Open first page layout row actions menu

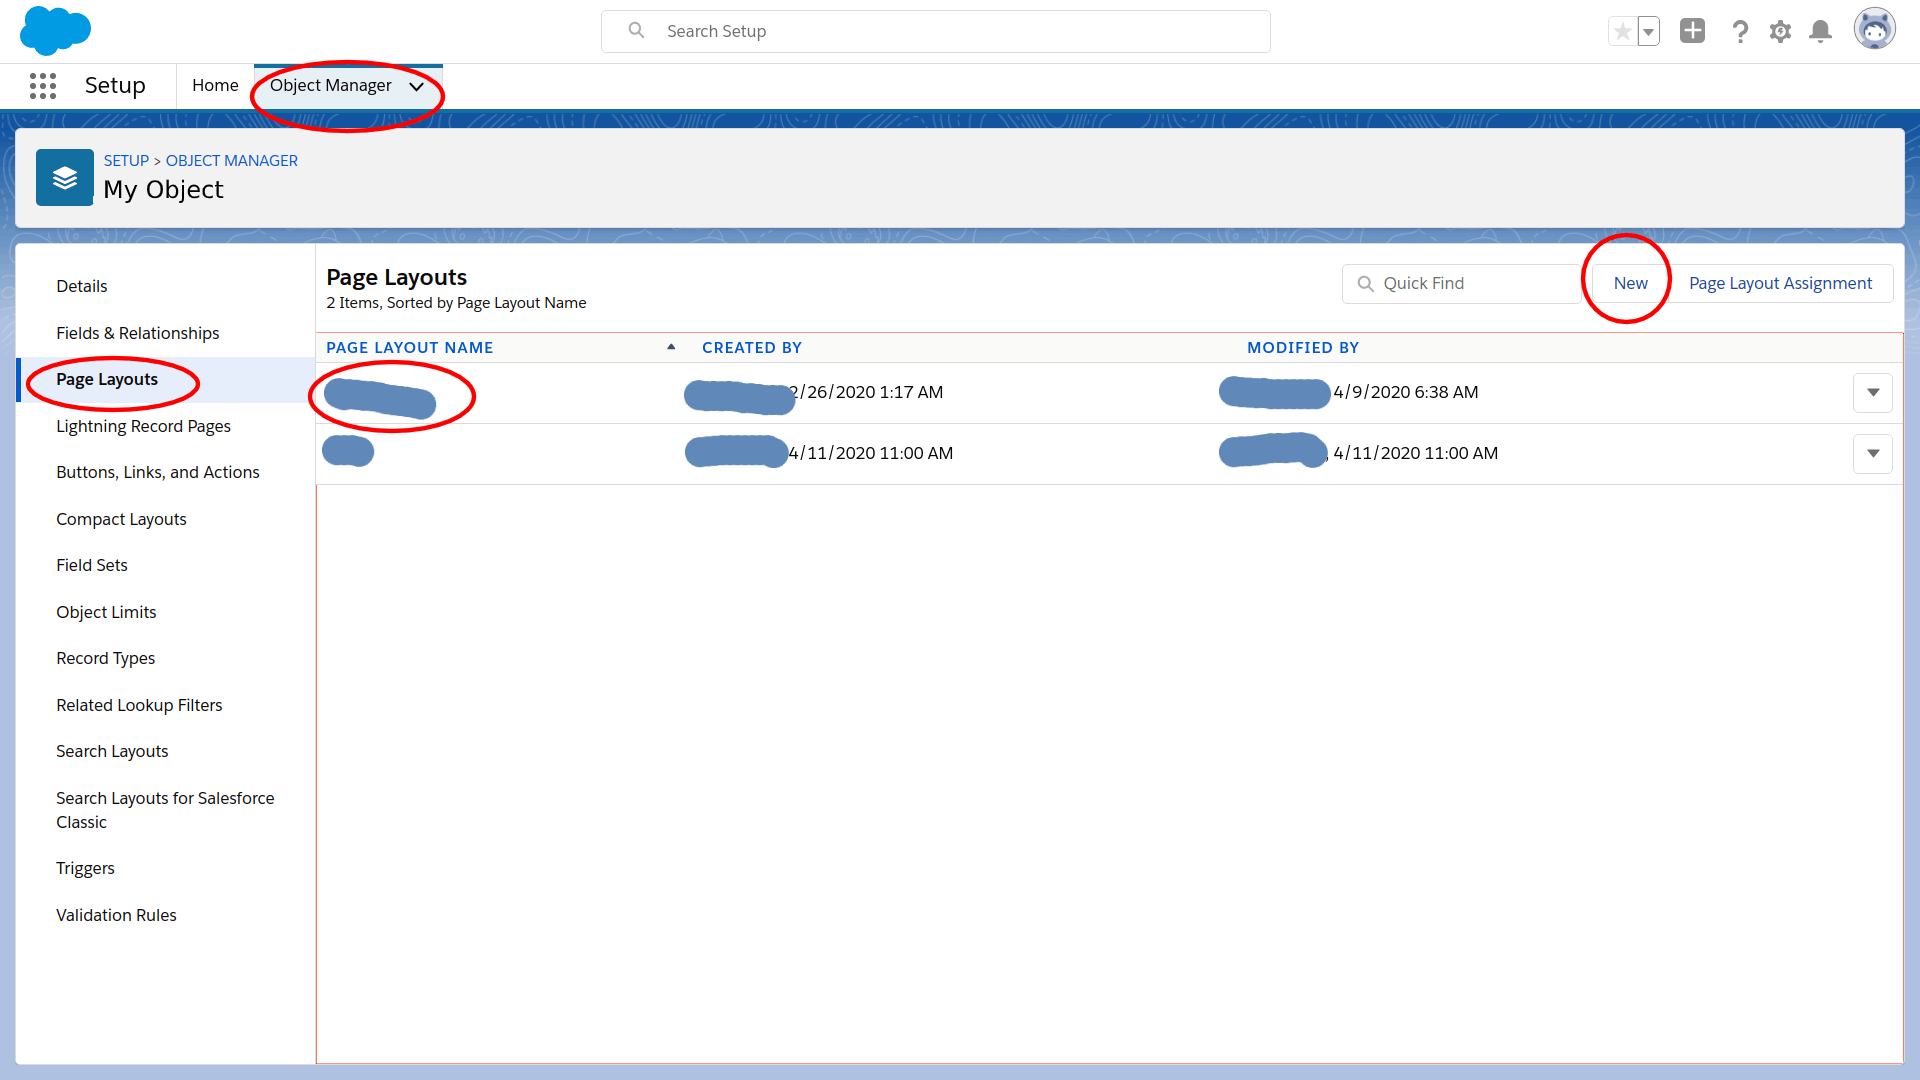tap(1872, 393)
